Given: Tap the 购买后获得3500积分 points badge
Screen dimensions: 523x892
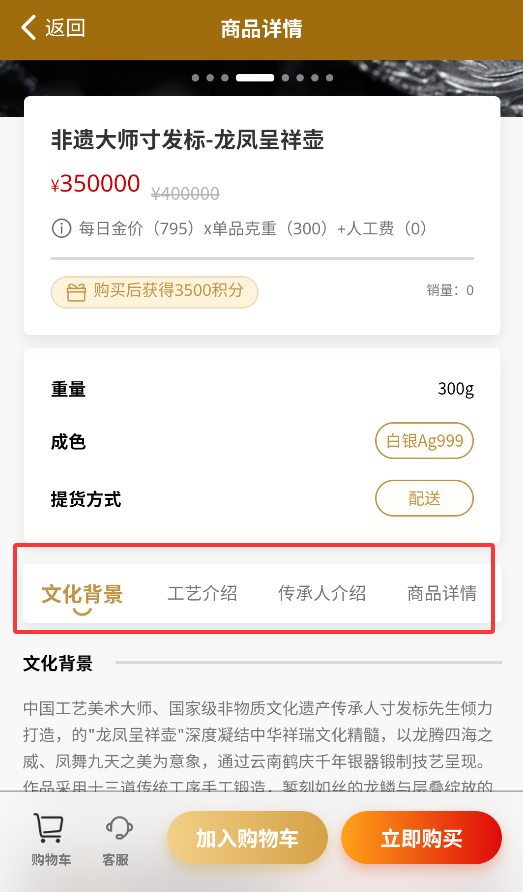Looking at the screenshot, I should pos(154,292).
